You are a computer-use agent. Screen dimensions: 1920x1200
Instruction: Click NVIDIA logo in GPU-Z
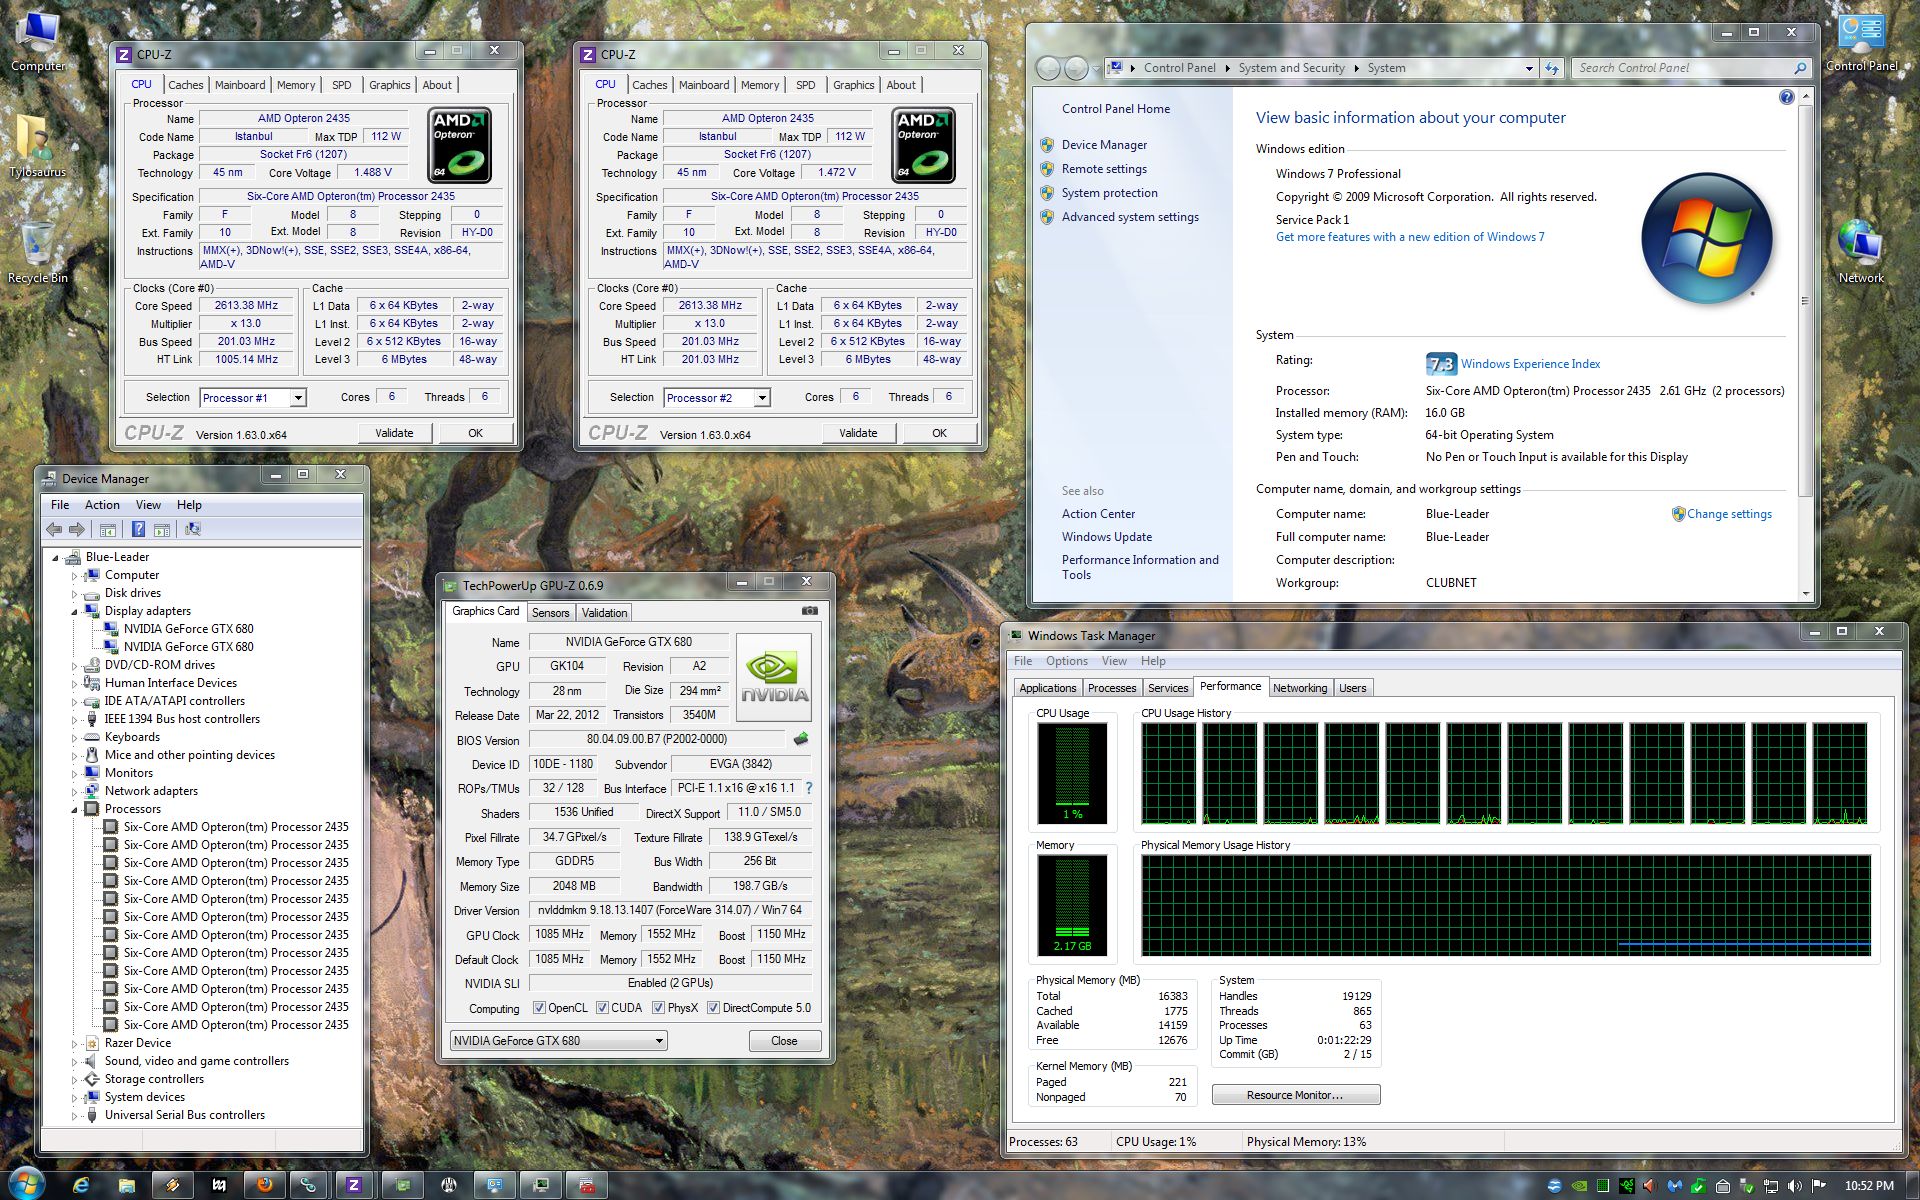(x=773, y=677)
